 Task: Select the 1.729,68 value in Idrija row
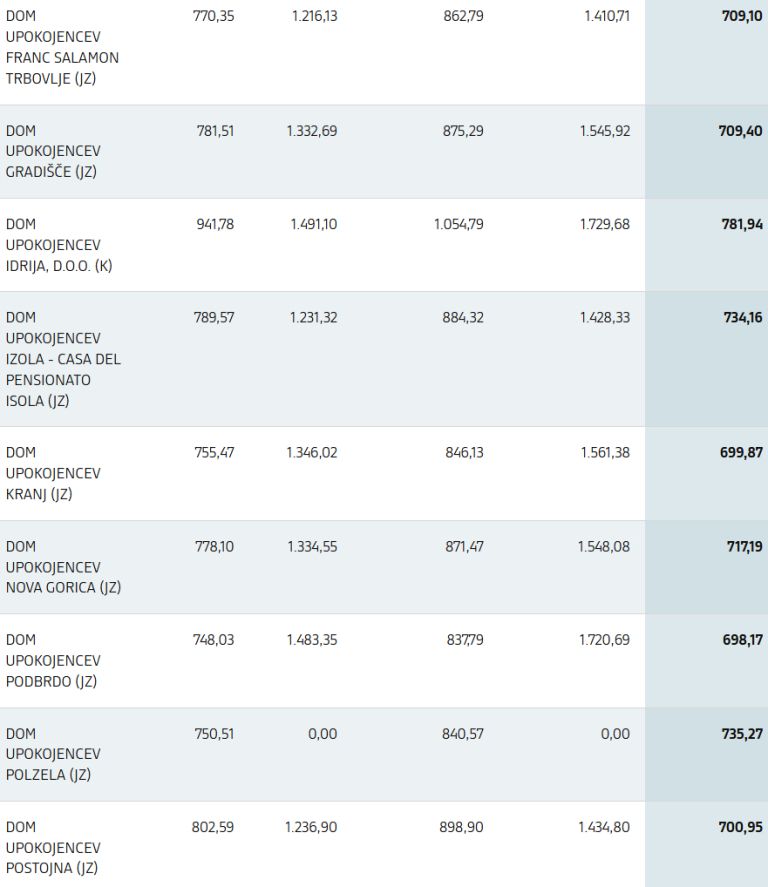pyautogui.click(x=604, y=224)
